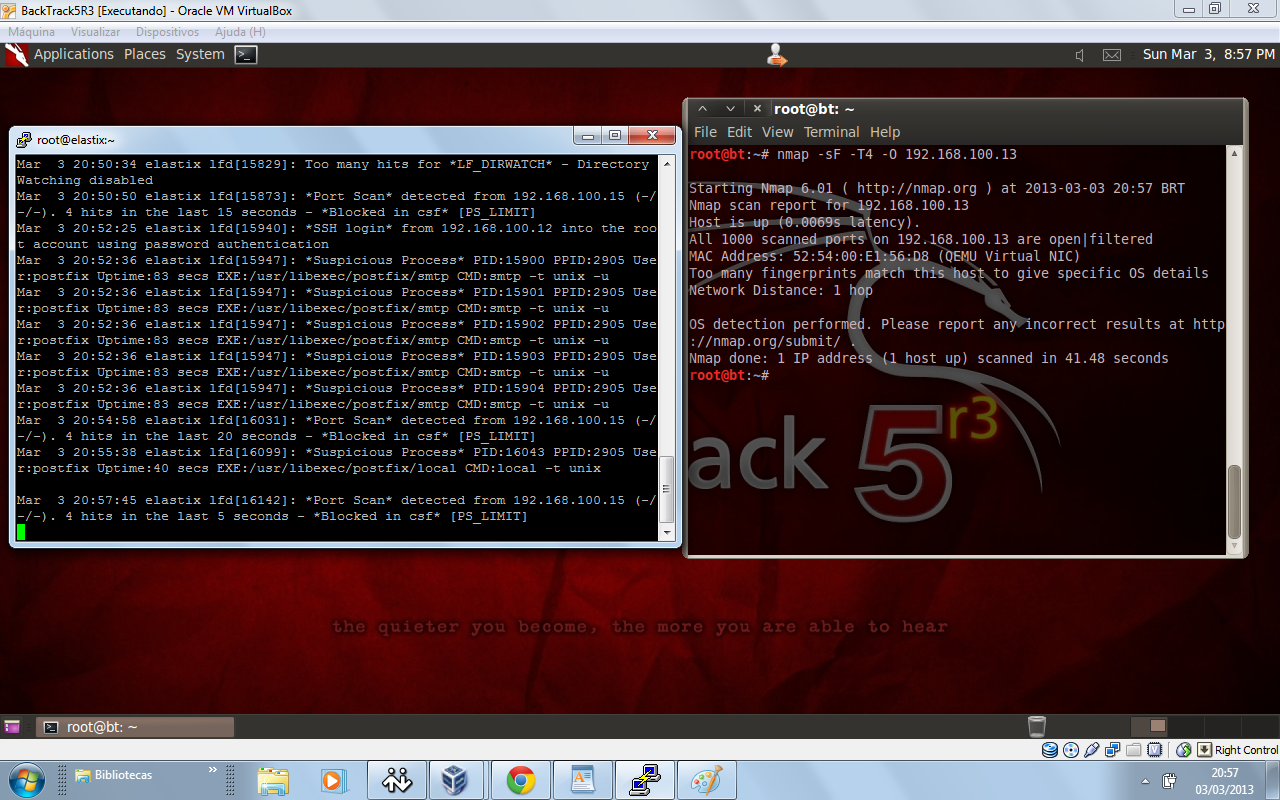Screen dimensions: 1280x800
Task: Click the green cursor in PuTTY terminal
Action: tap(21, 532)
